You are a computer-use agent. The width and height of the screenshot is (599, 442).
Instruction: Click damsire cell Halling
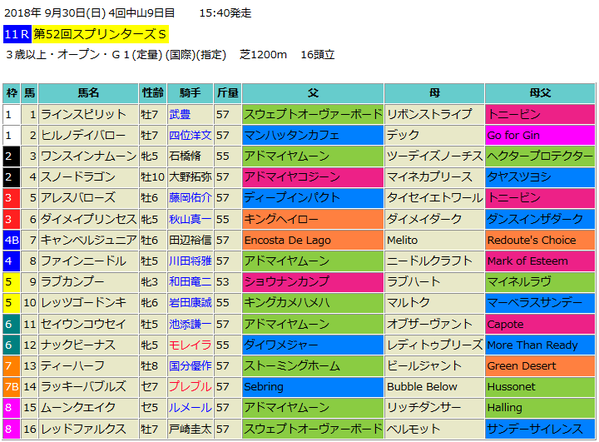click(540, 408)
